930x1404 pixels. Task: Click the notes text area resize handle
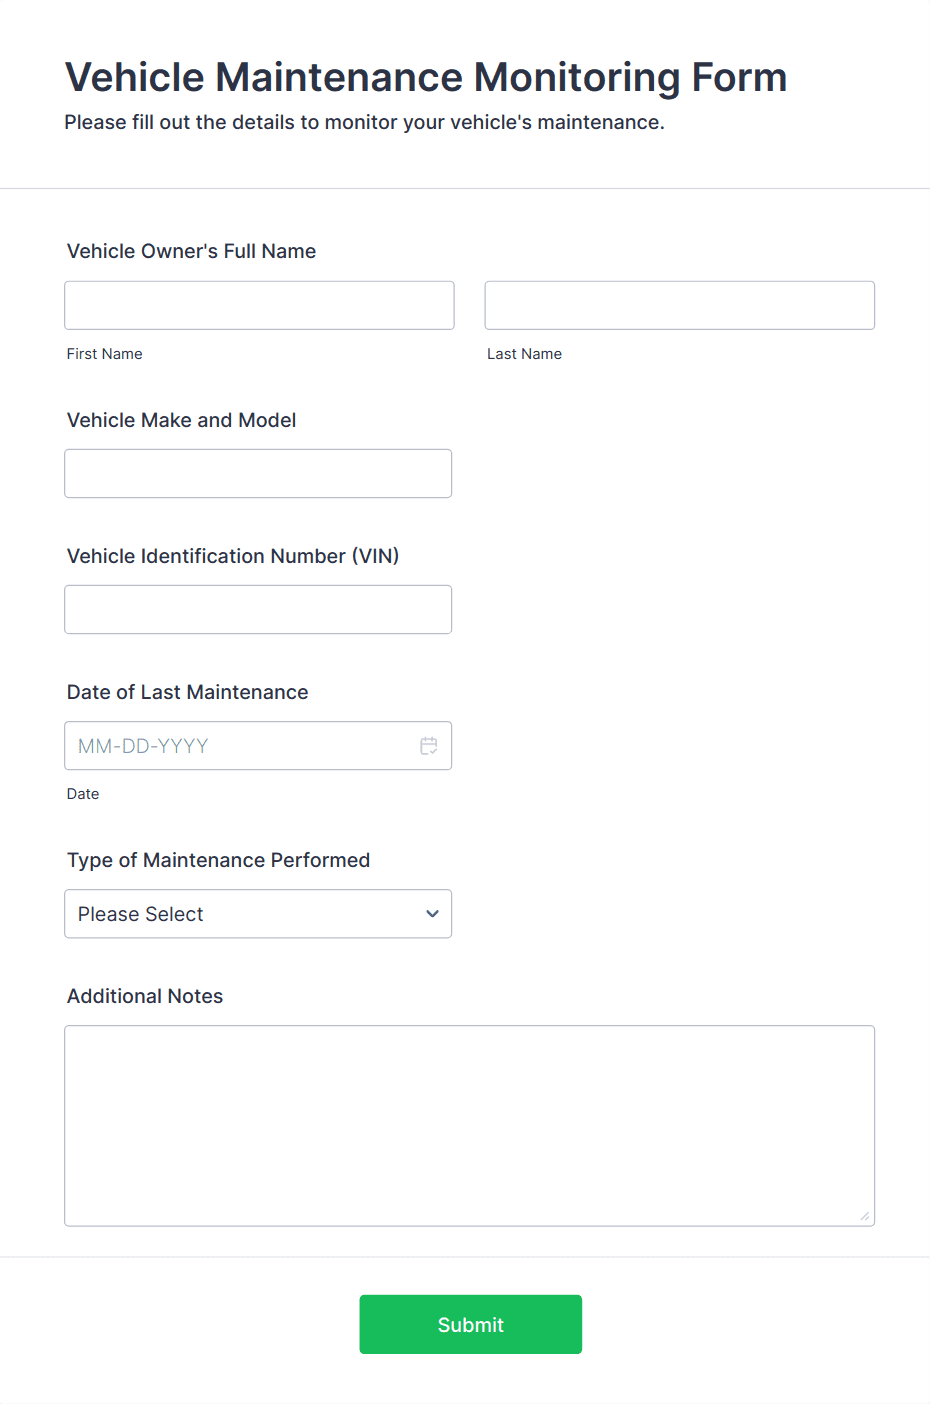tap(864, 1216)
